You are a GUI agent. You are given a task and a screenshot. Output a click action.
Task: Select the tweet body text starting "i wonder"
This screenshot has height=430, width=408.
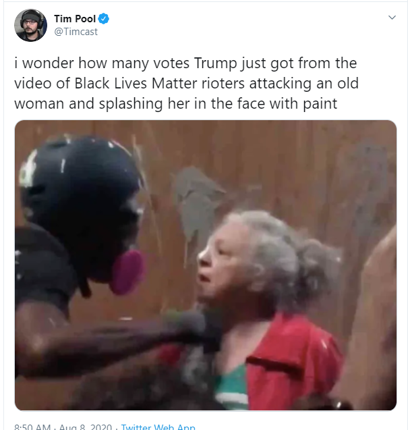click(x=186, y=83)
